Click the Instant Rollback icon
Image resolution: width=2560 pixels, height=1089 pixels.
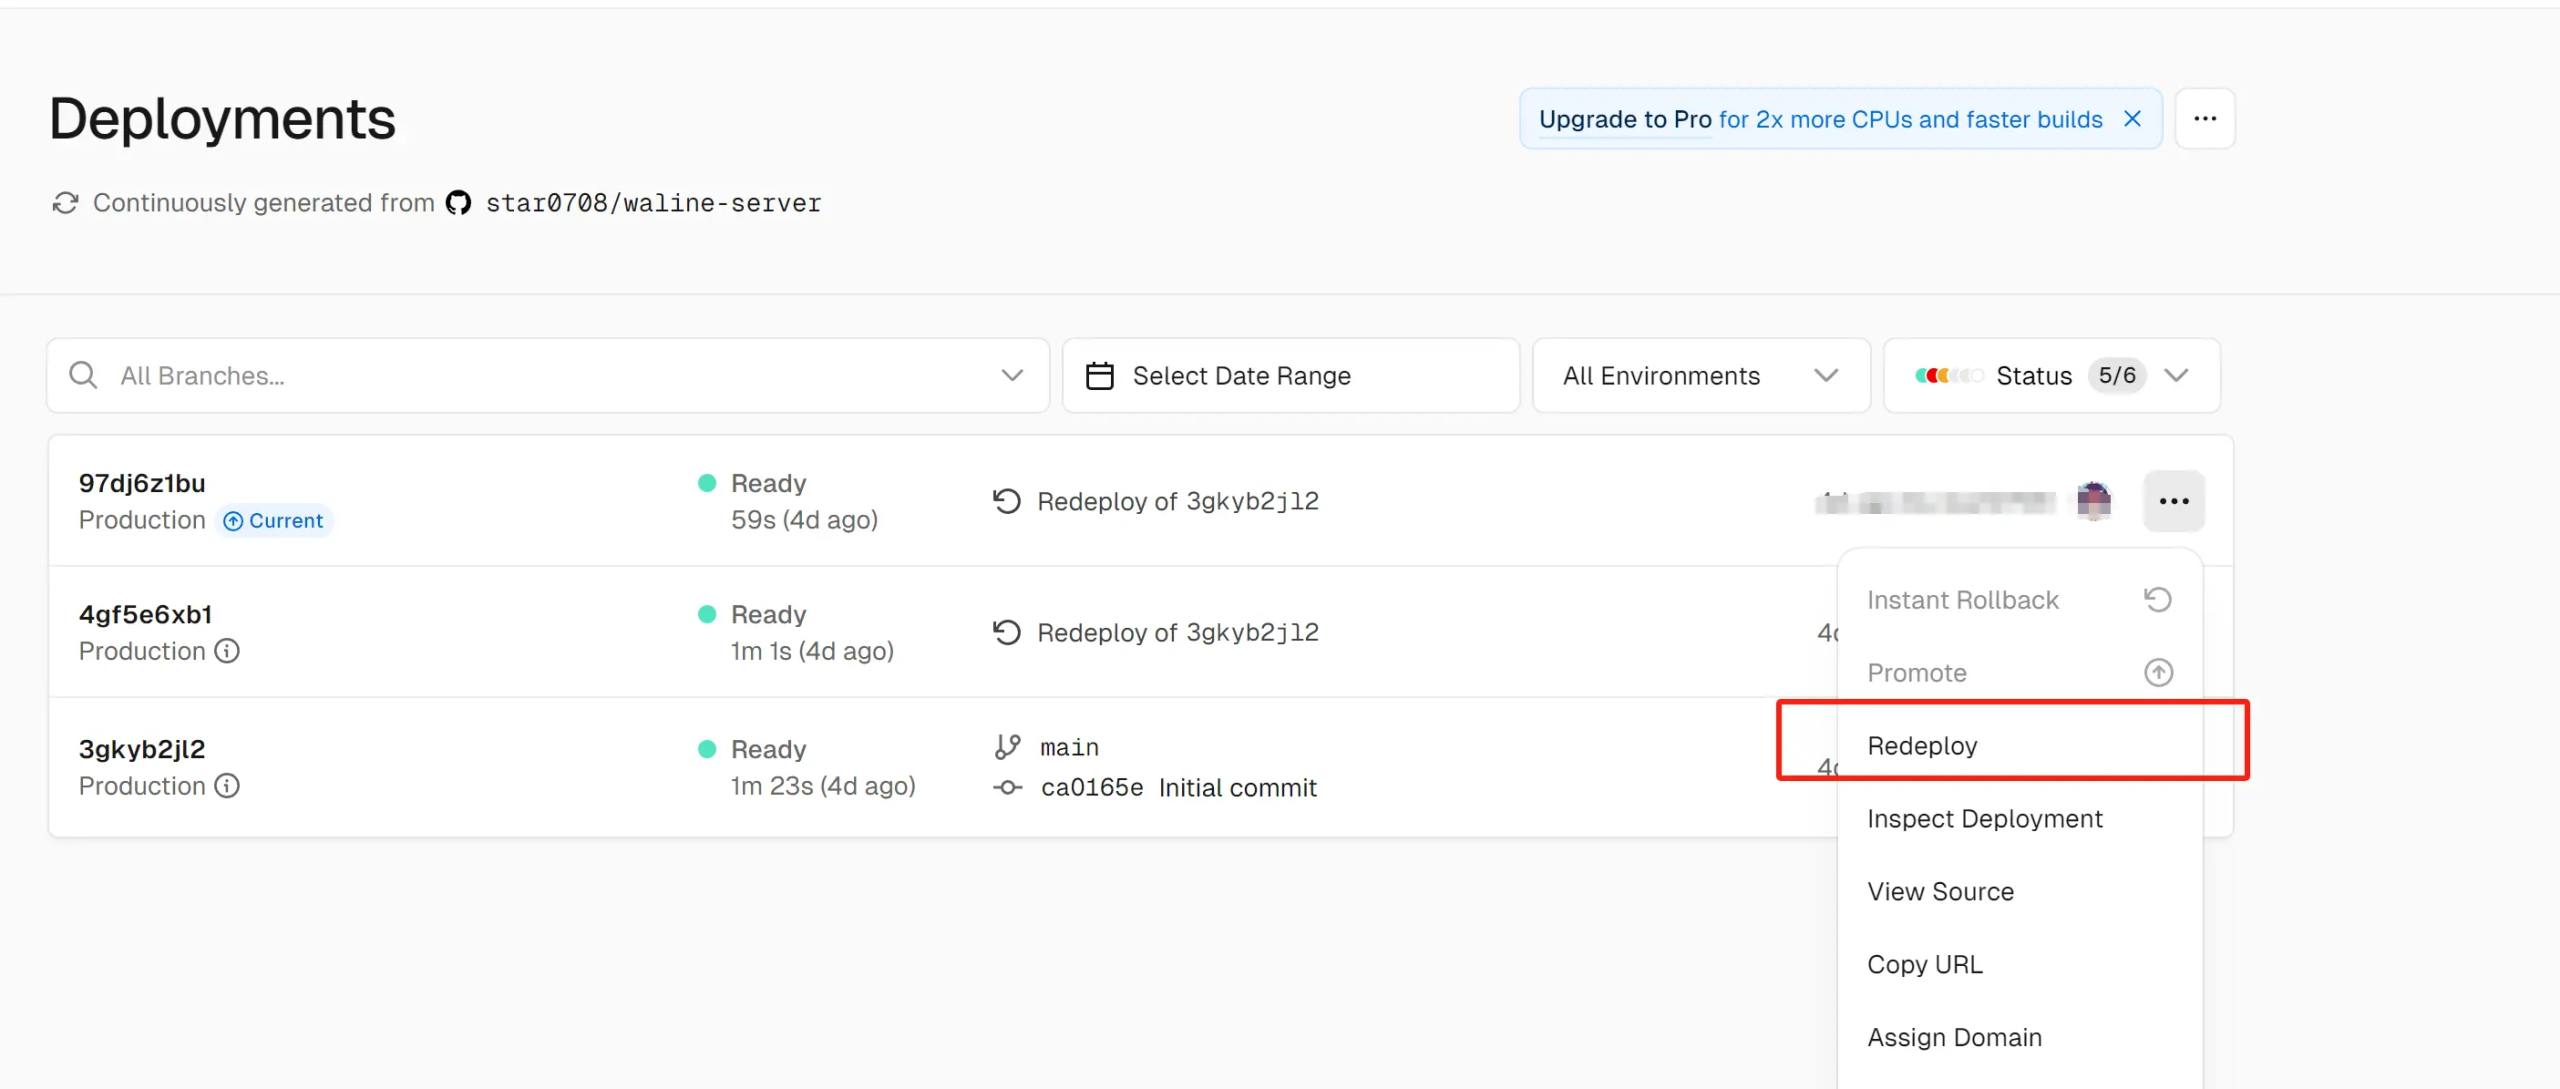pyautogui.click(x=2157, y=600)
